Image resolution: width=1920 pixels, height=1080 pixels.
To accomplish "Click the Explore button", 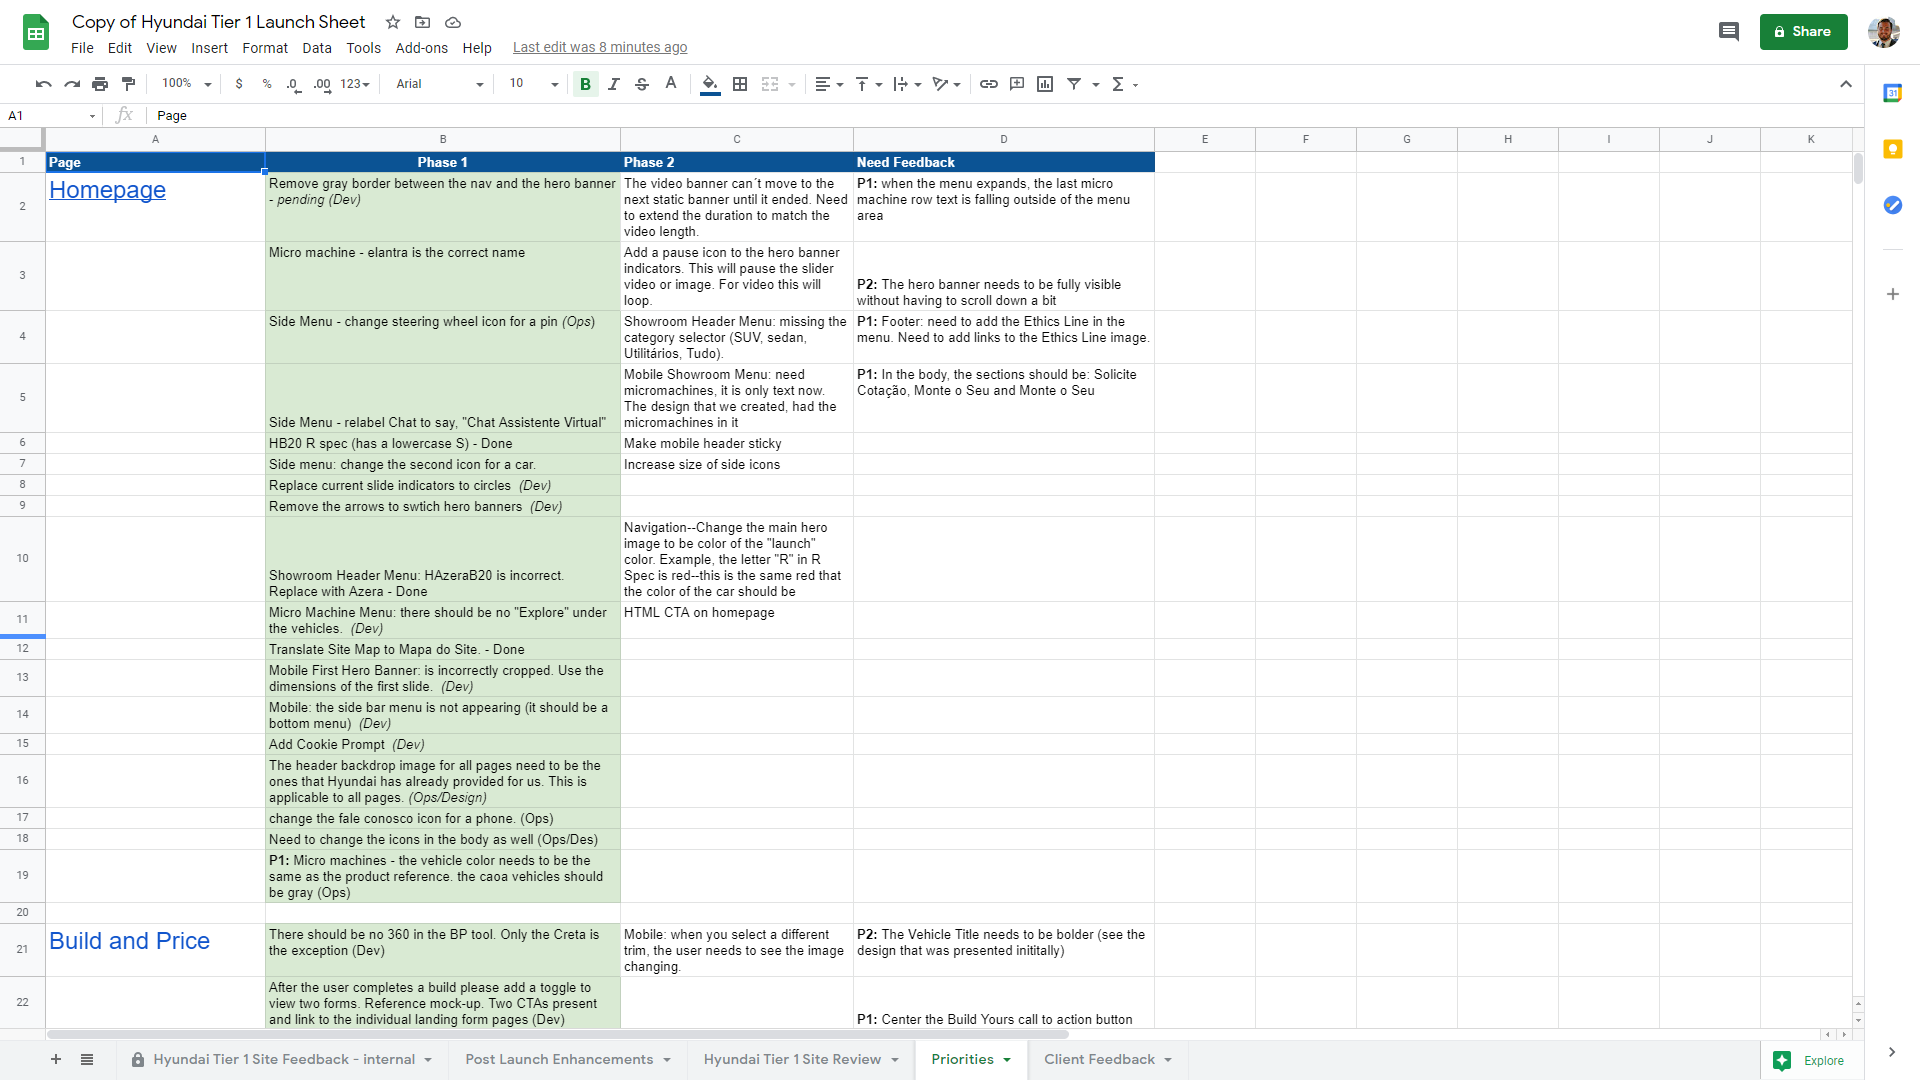I will pos(1810,1061).
